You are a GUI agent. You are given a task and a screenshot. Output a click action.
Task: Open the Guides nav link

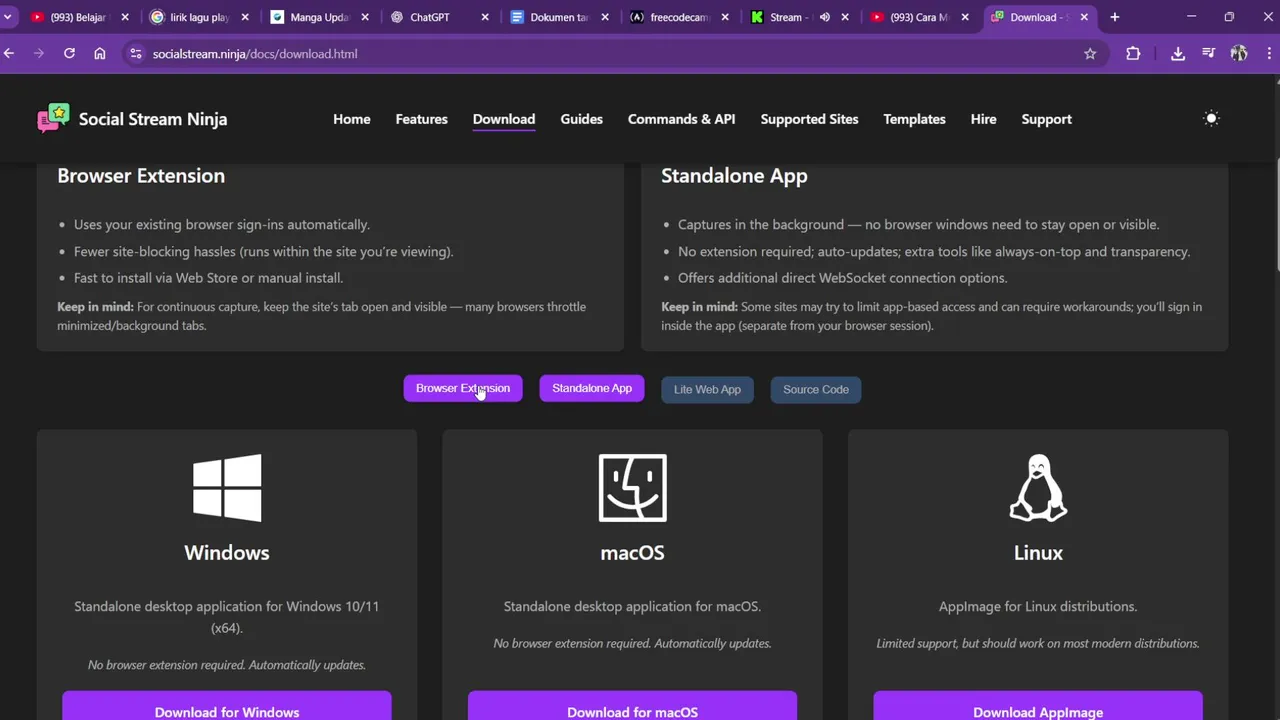[x=581, y=119]
